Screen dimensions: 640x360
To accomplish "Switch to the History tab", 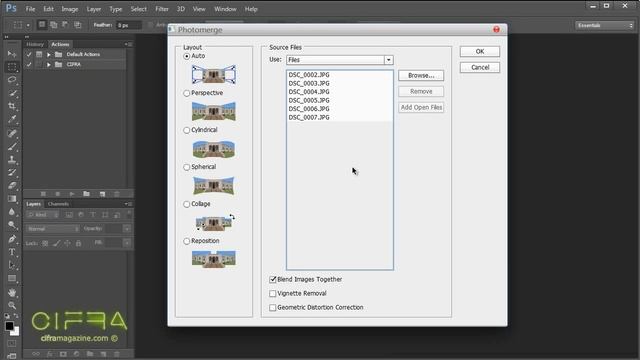I will (x=35, y=44).
